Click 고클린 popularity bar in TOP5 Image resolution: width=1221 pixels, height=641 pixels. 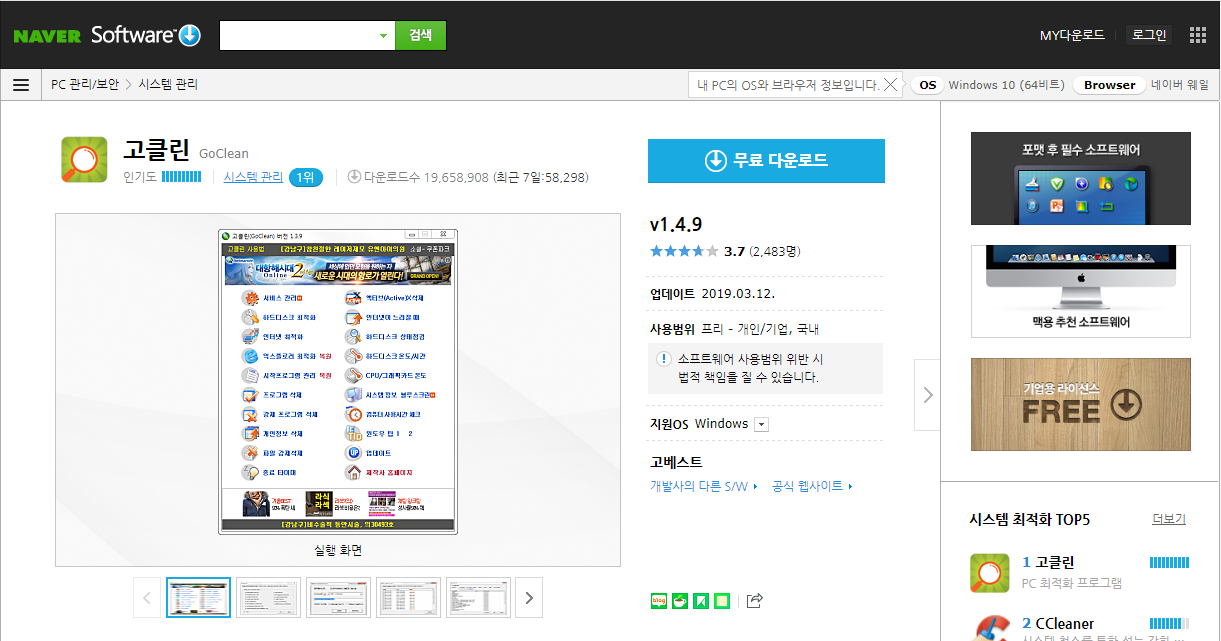click(1169, 563)
